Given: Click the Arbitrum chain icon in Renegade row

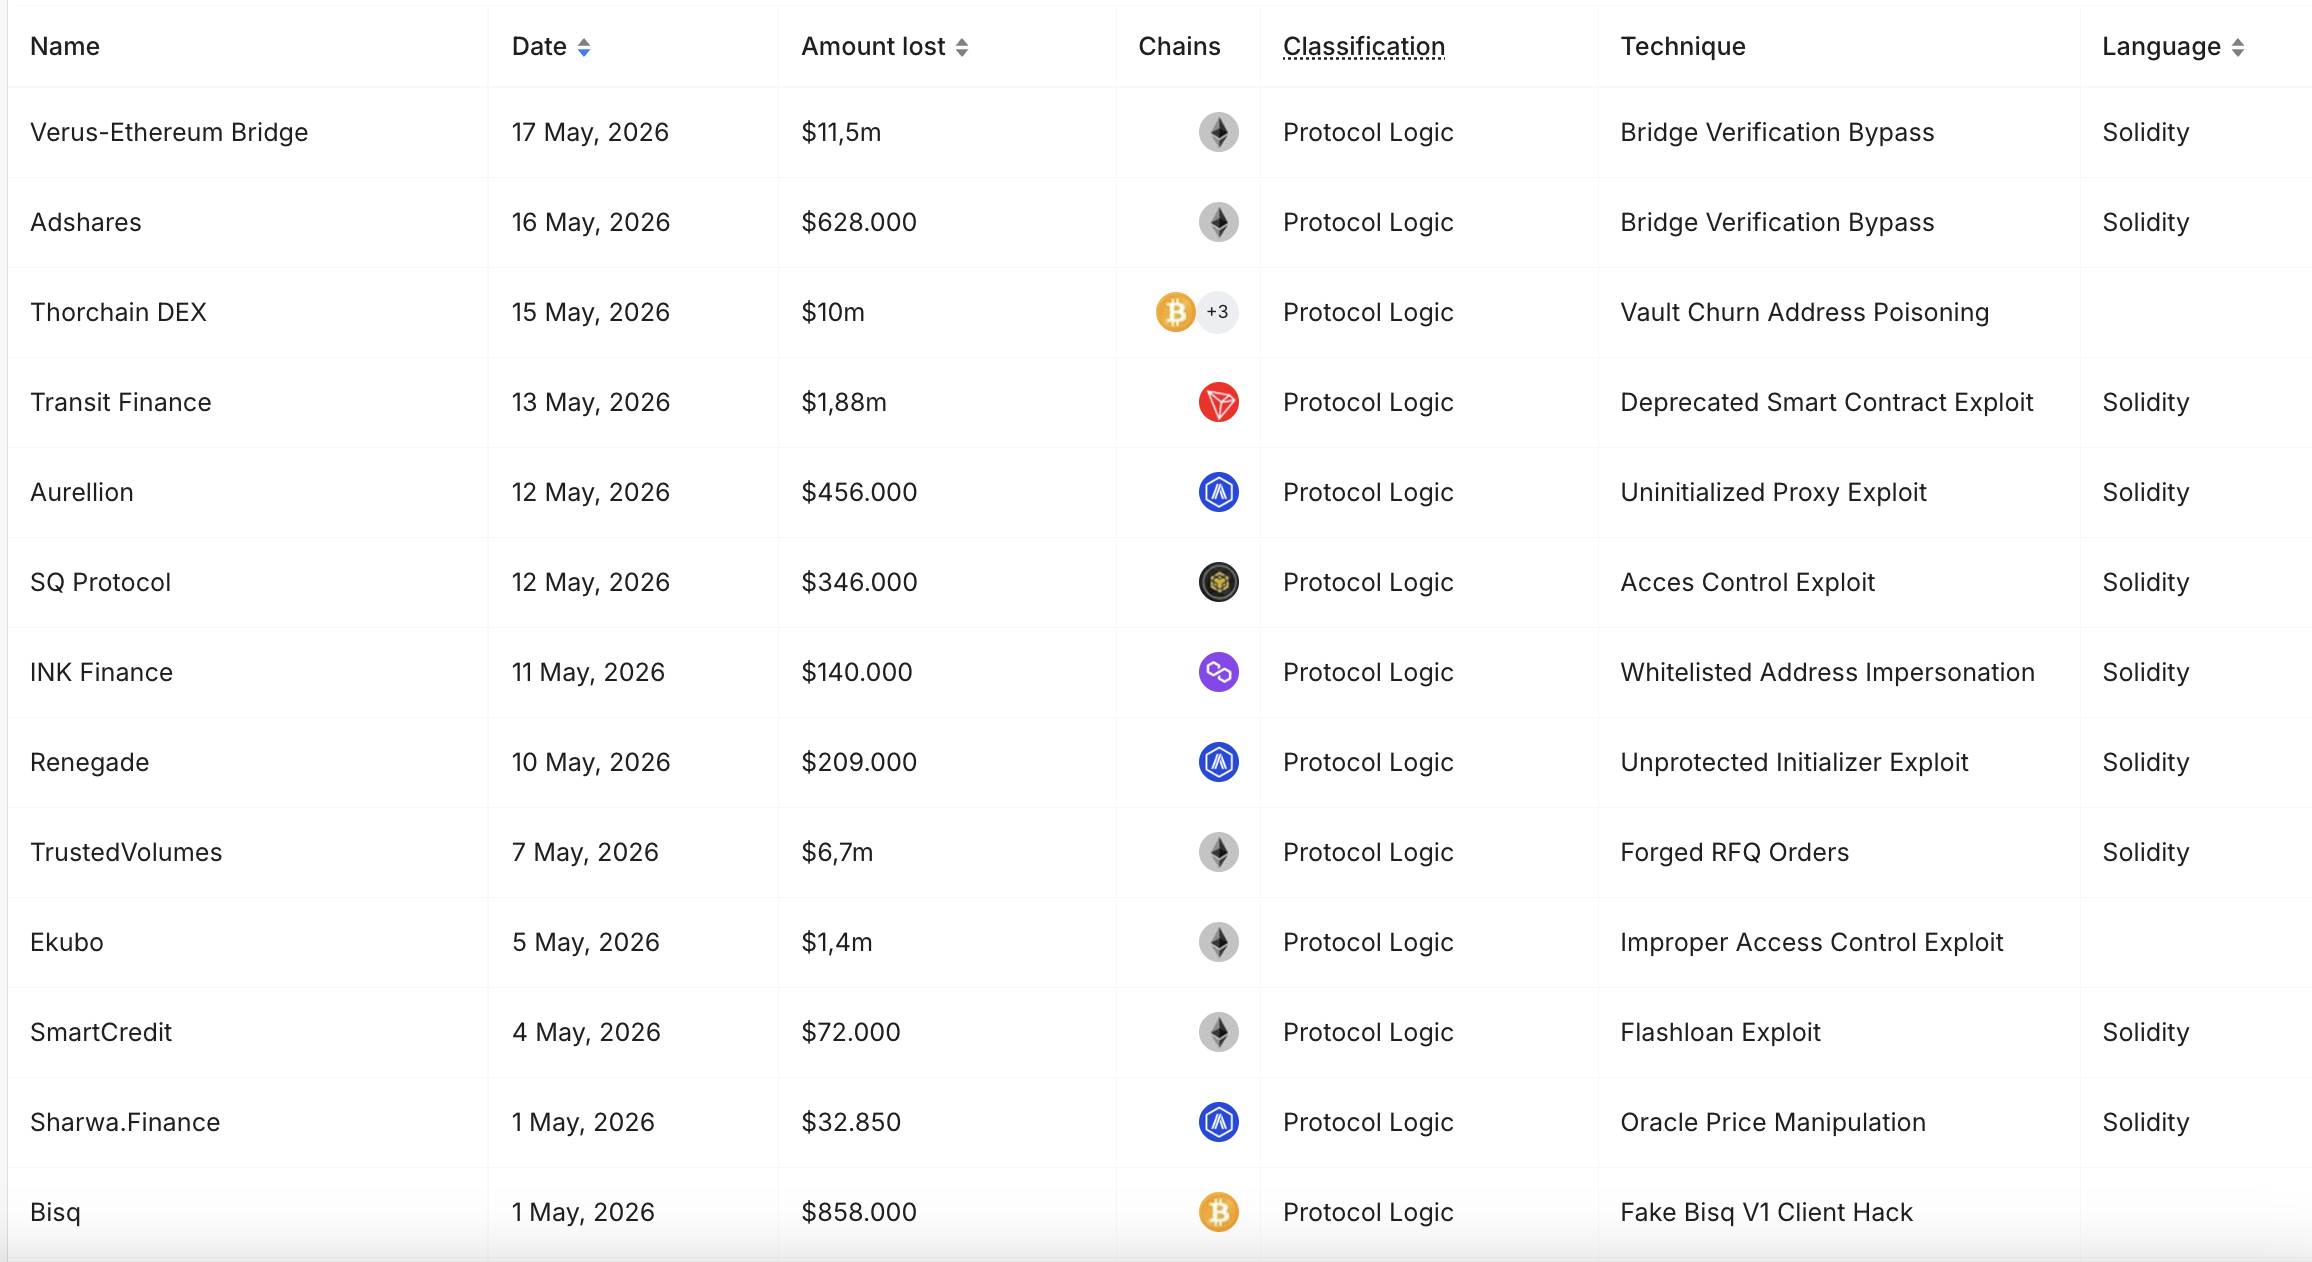Looking at the screenshot, I should [x=1218, y=762].
